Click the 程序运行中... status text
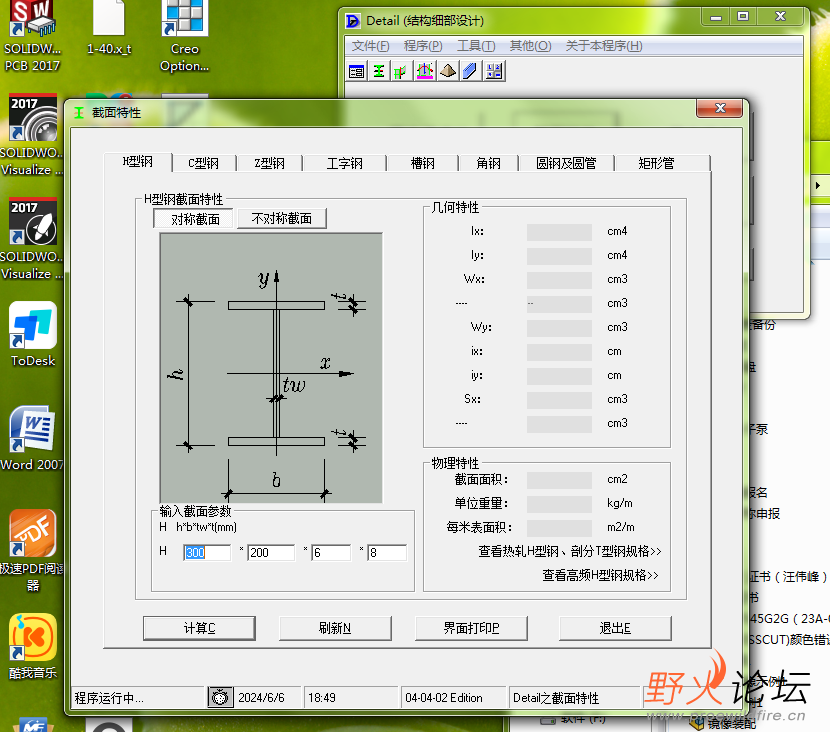The width and height of the screenshot is (830, 732). point(109,698)
